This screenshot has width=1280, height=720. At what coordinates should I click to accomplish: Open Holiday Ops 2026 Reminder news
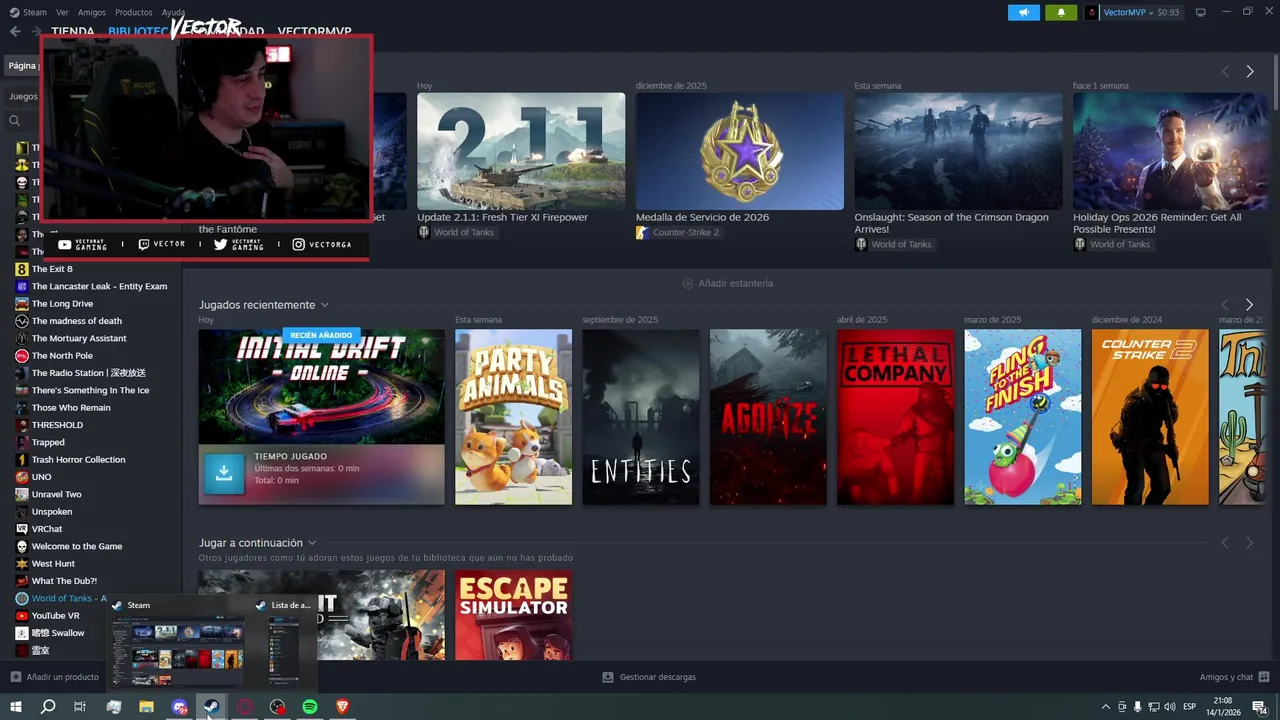coord(1171,151)
